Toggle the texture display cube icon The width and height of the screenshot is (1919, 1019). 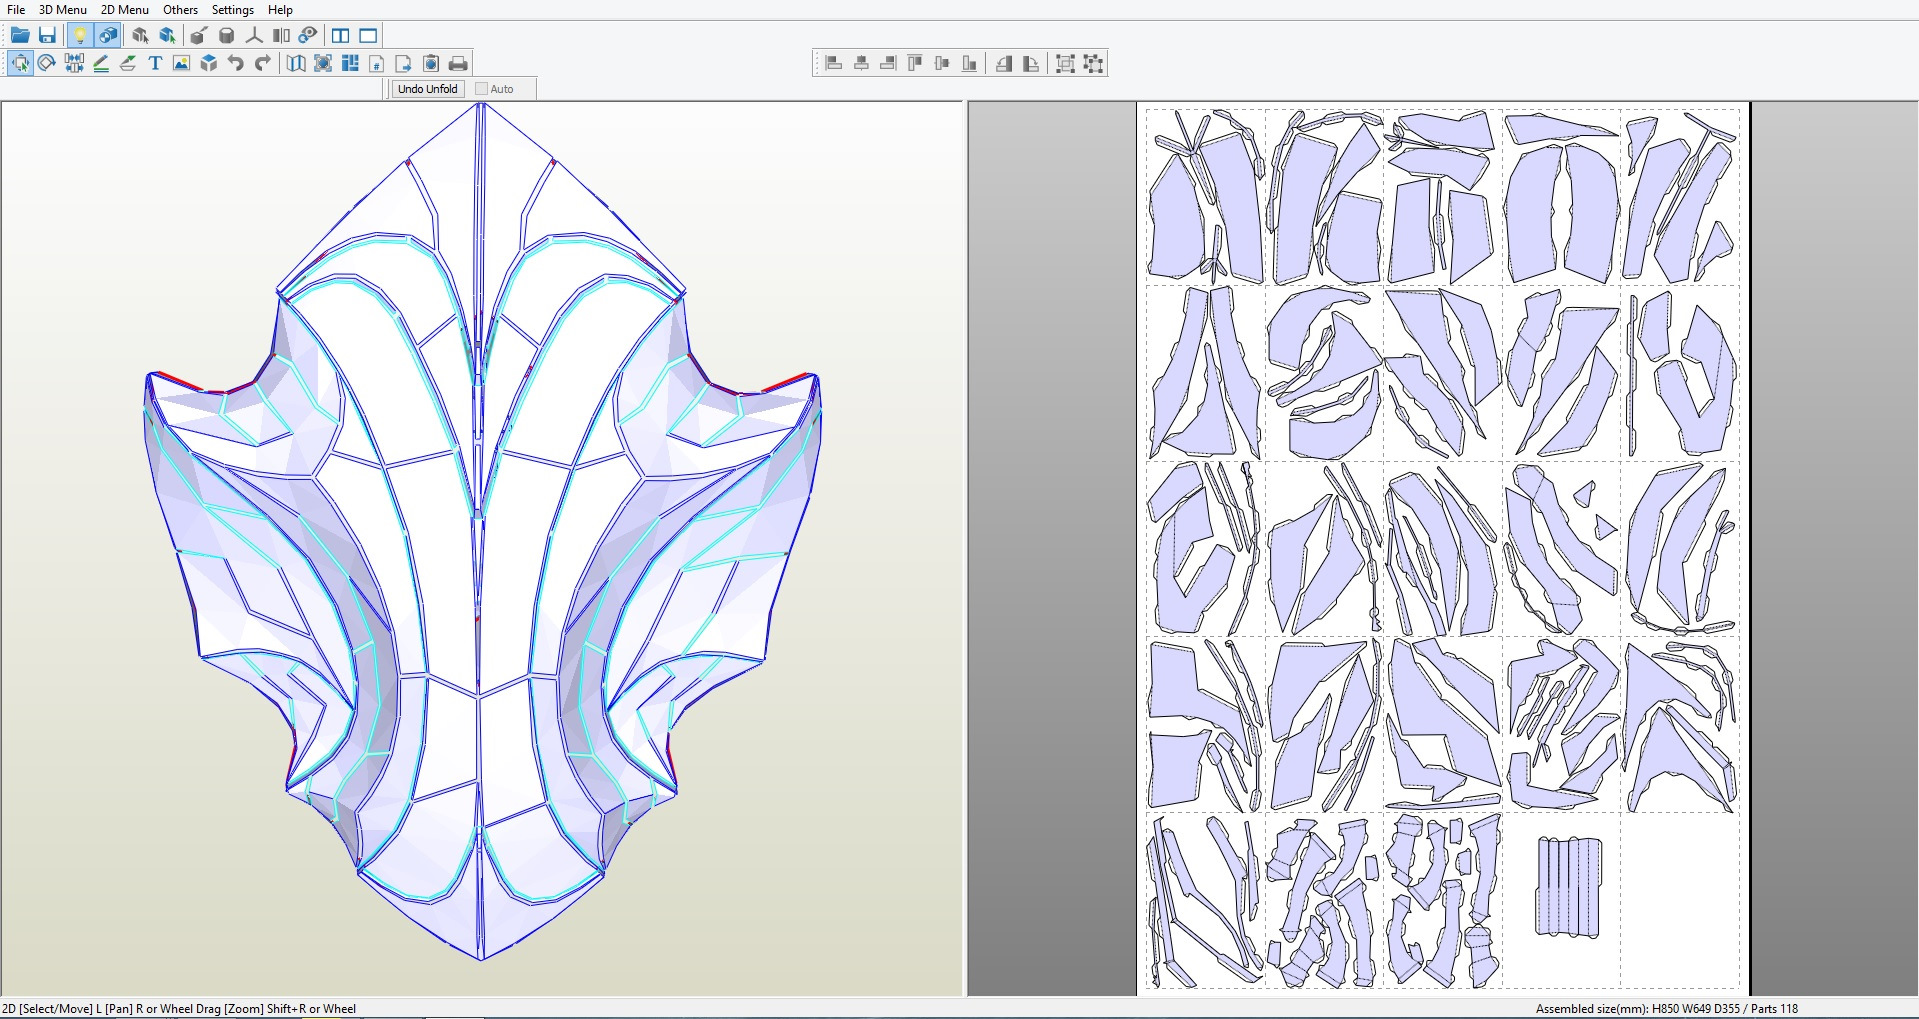(108, 36)
